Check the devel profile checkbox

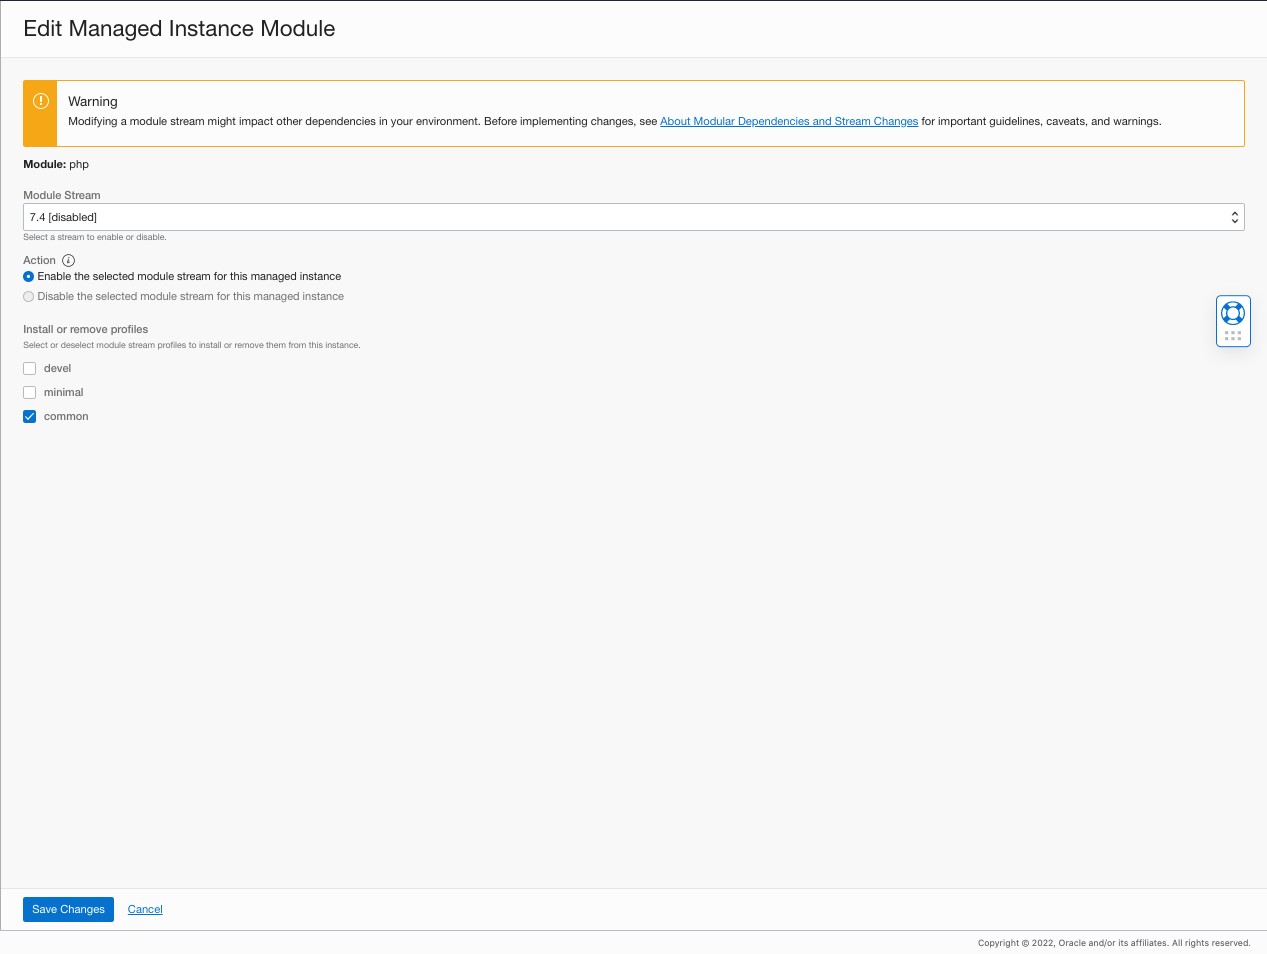[30, 369]
